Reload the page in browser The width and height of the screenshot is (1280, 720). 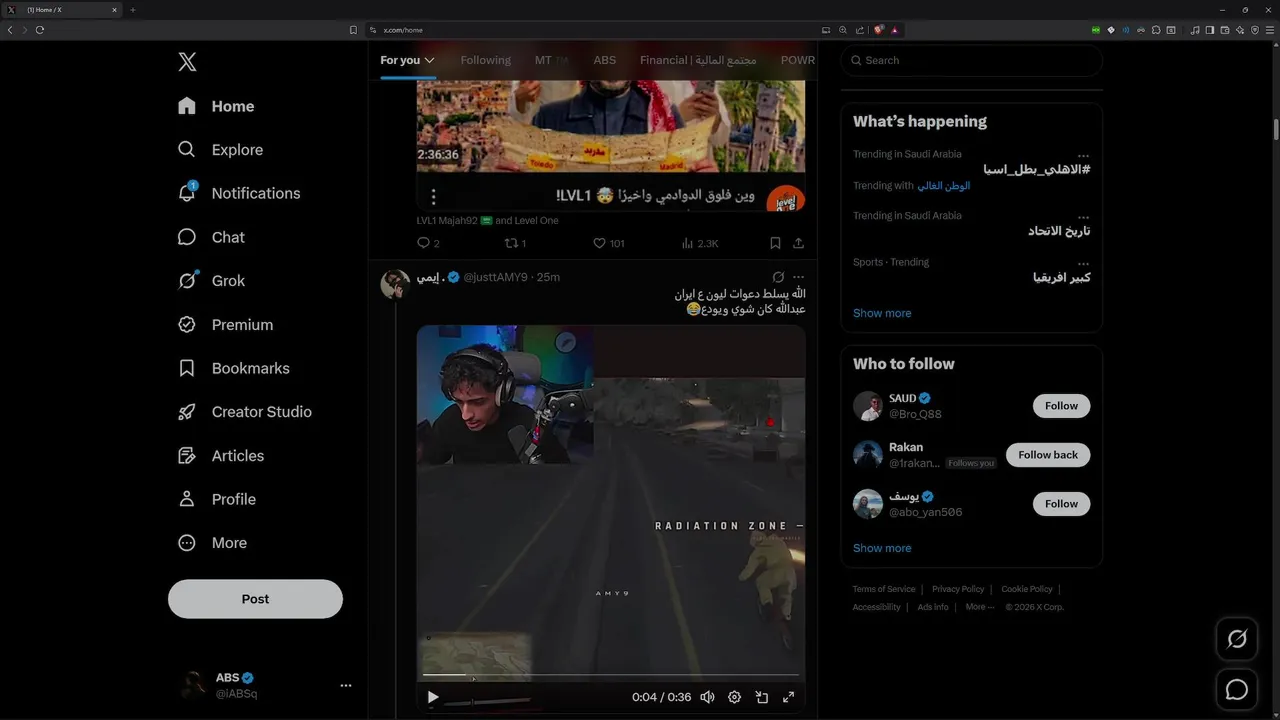(x=40, y=30)
